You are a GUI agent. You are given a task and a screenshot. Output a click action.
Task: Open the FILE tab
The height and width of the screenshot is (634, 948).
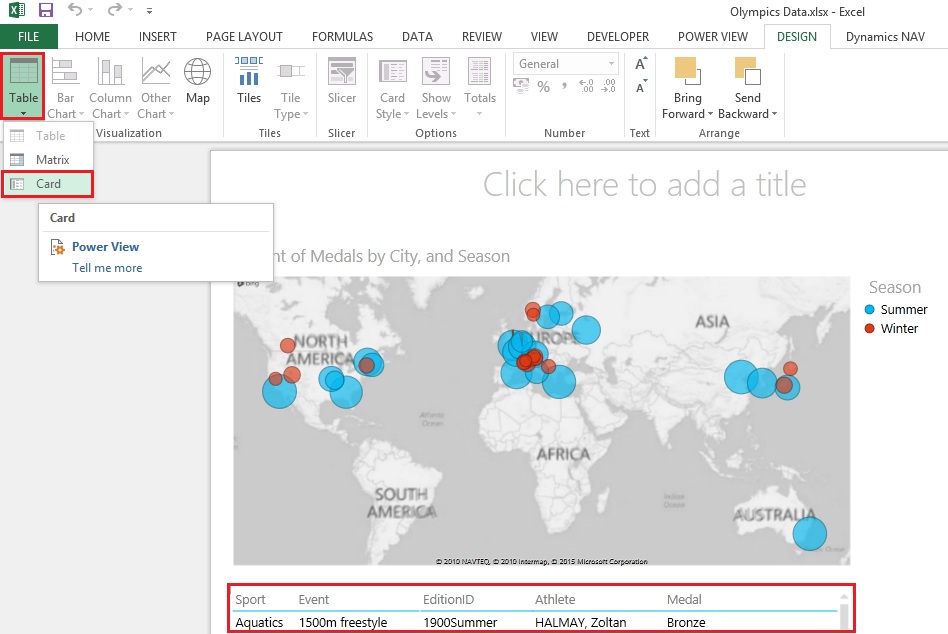click(28, 37)
